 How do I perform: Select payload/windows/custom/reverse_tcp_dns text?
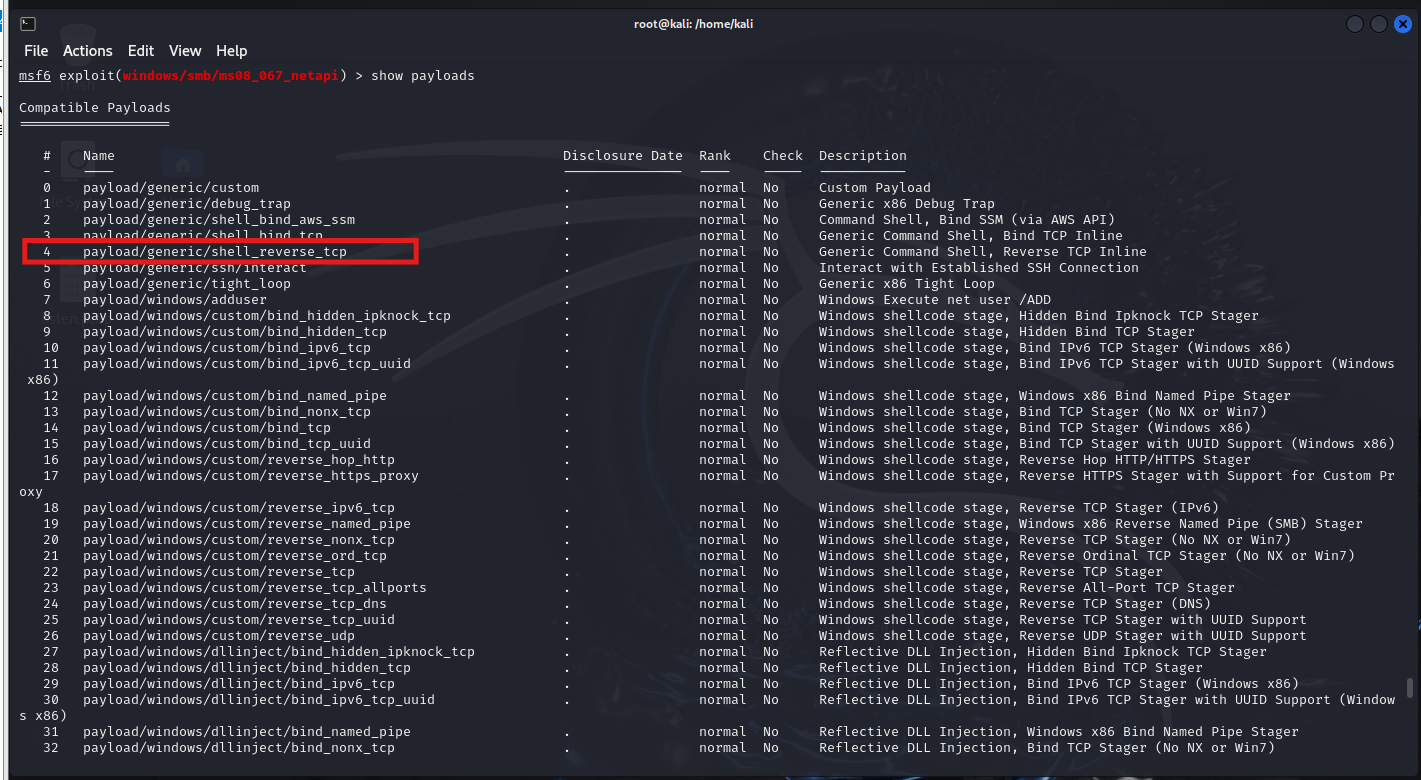click(235, 604)
